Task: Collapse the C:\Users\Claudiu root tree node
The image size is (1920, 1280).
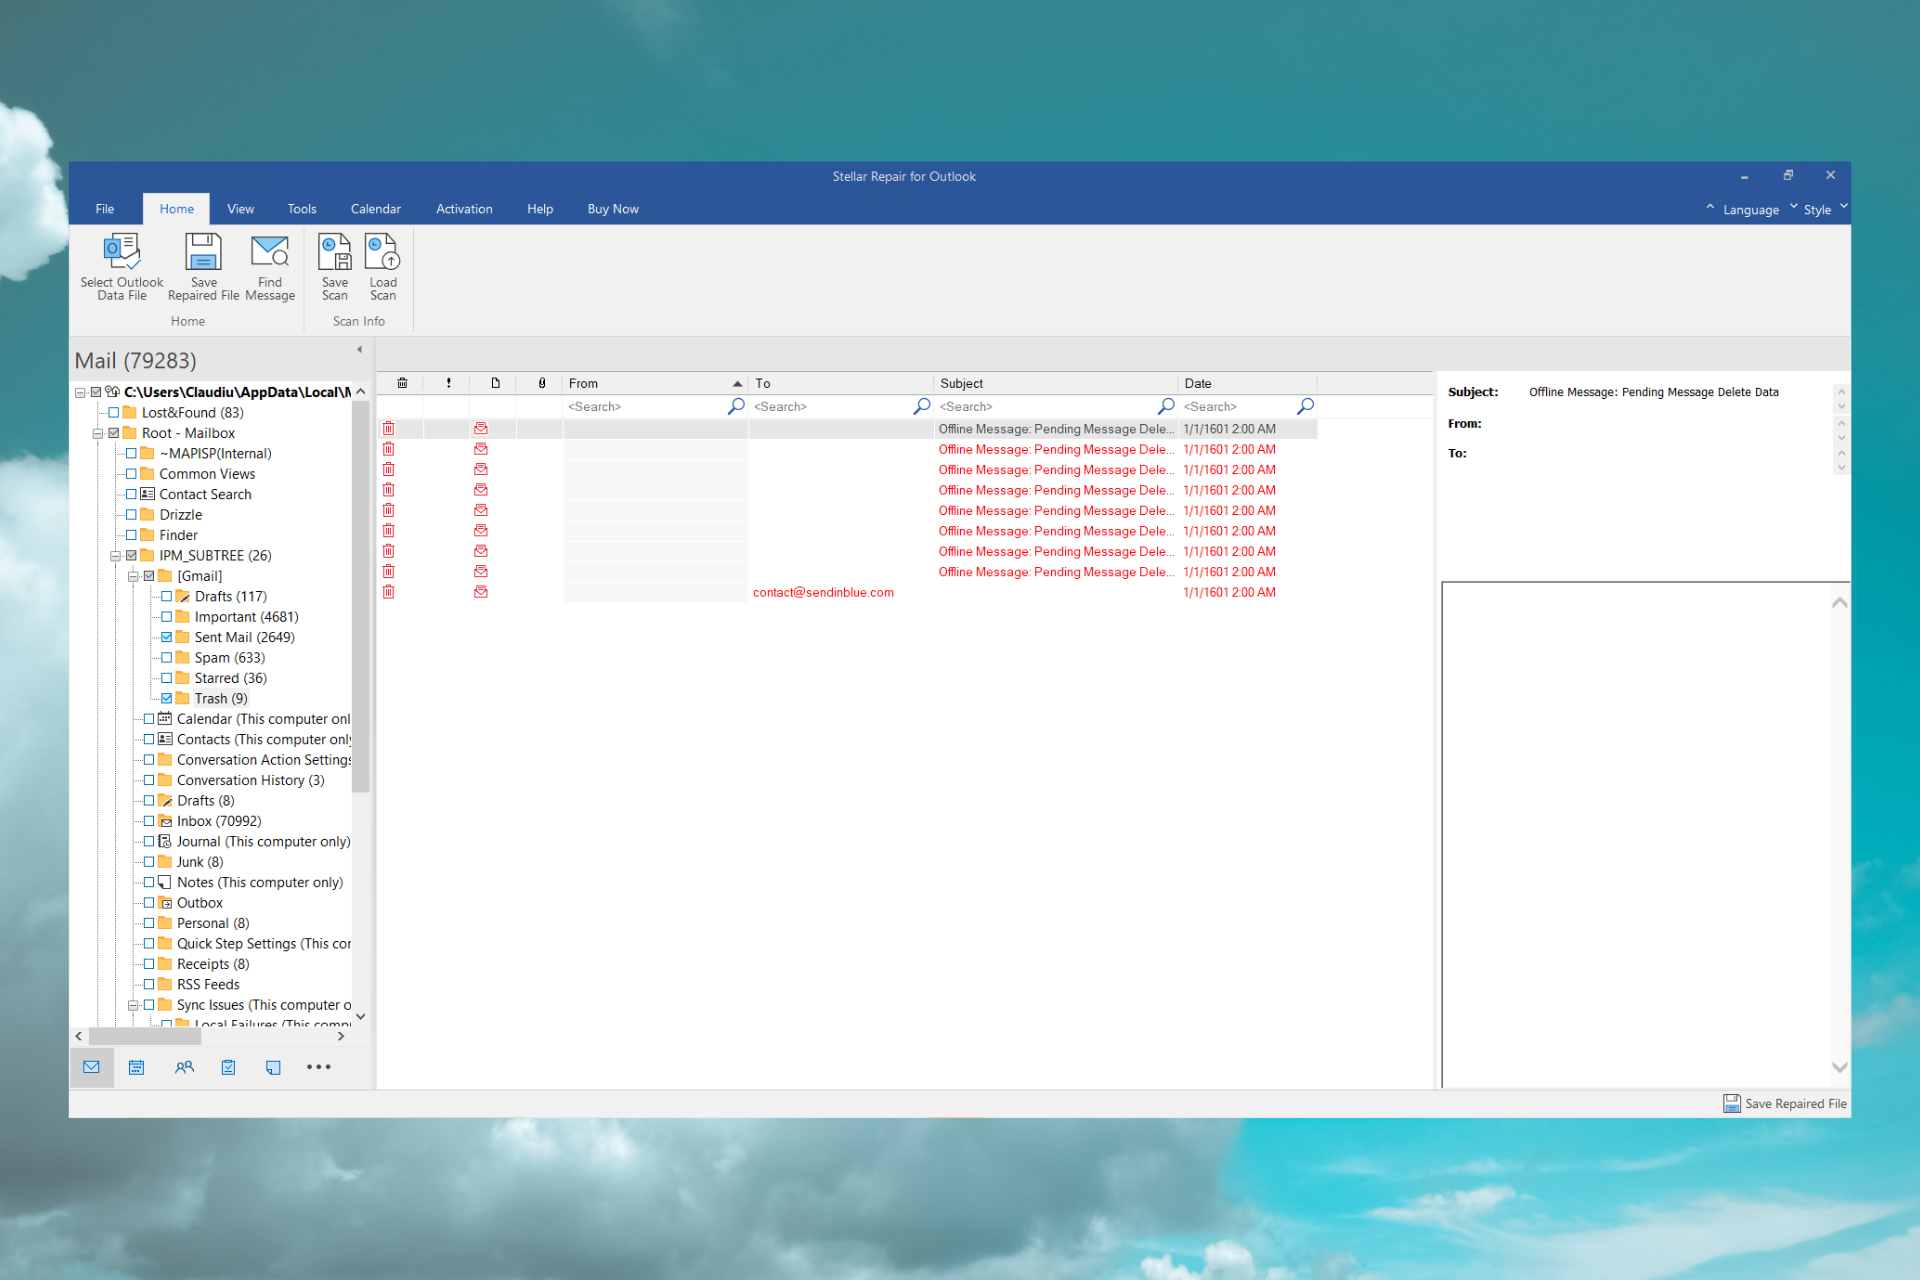Action: 80,392
